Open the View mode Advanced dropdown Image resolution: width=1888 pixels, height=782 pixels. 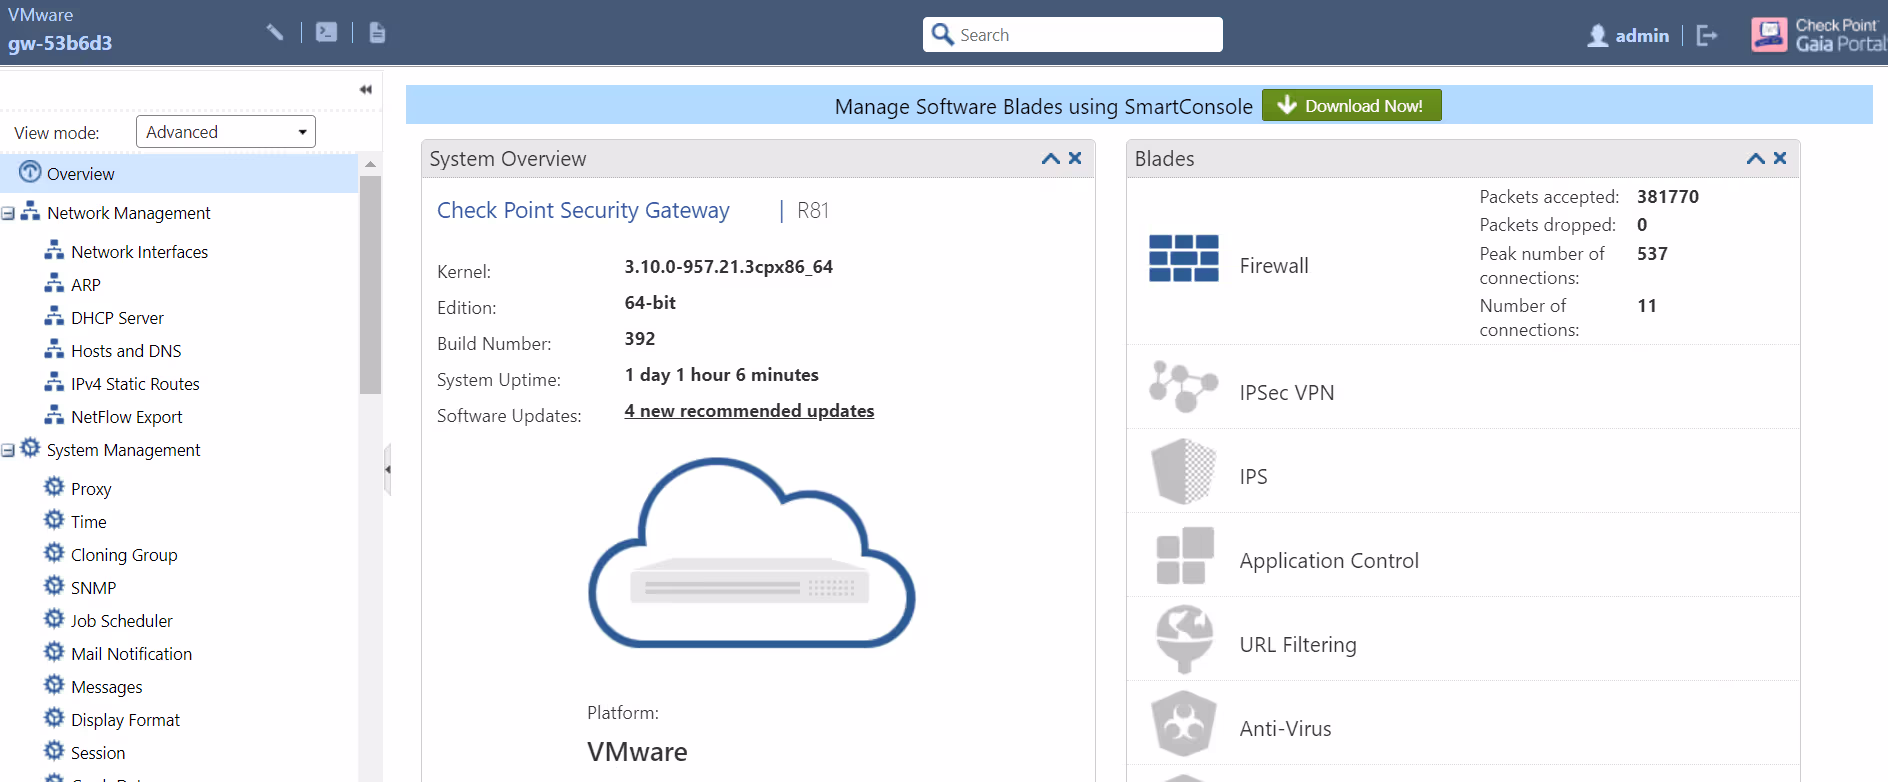point(226,132)
